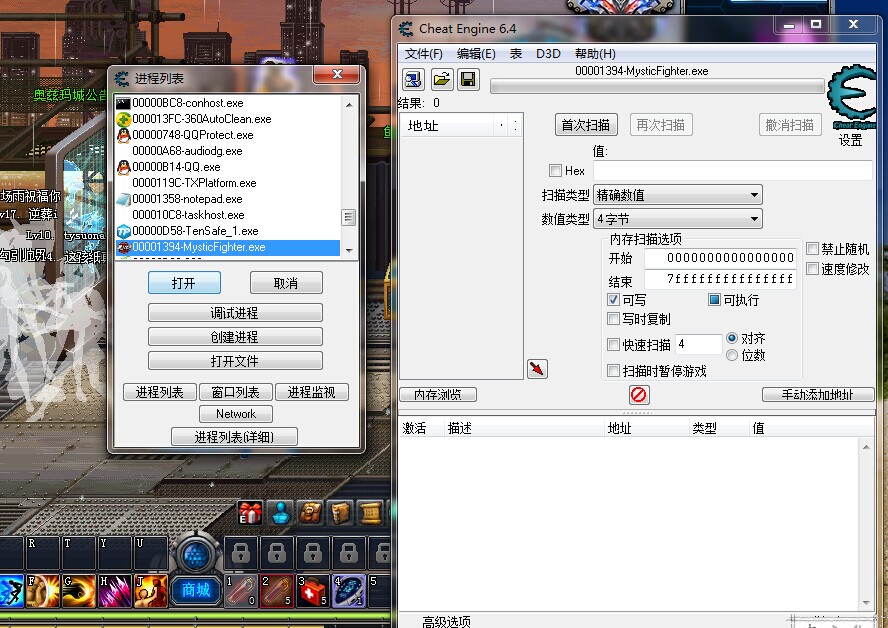888x628 pixels.
Task: Click the item slot 4 icon
Action: (349, 591)
